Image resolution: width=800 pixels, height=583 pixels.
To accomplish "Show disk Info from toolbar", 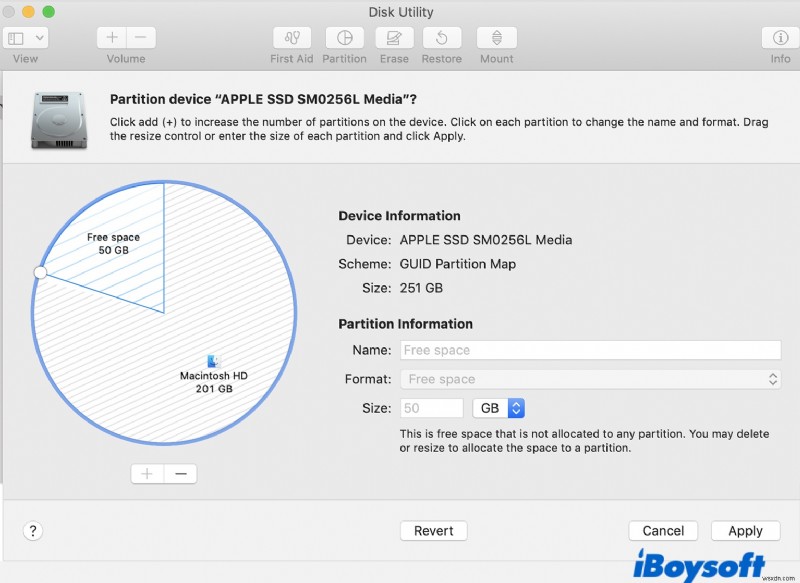I will coord(780,38).
